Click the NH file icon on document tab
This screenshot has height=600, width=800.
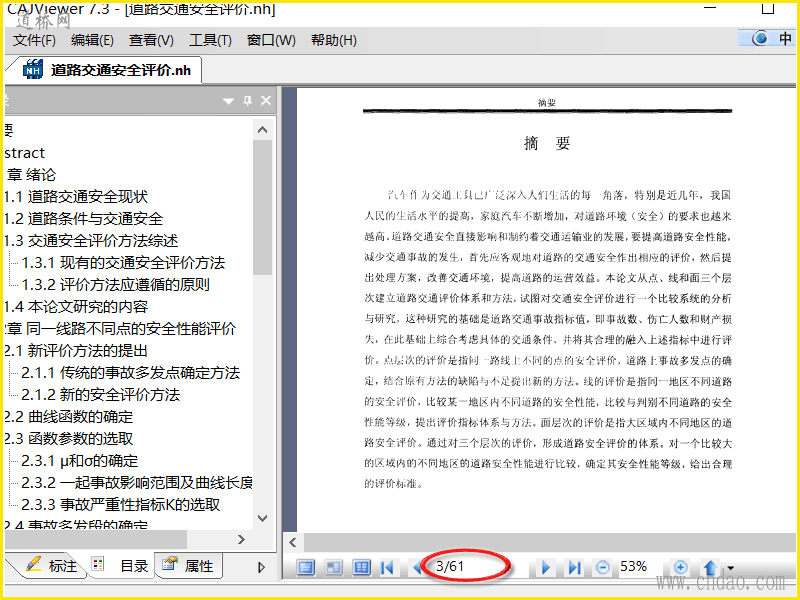[33, 69]
